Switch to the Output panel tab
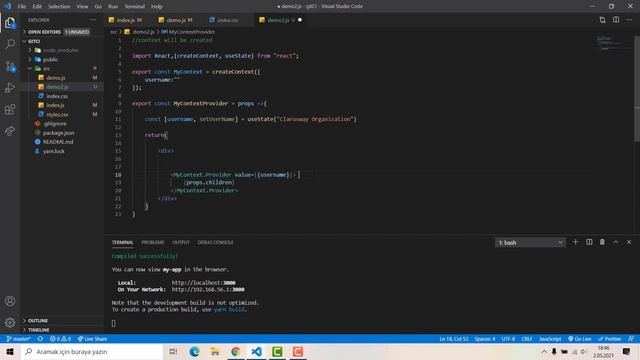 181,242
